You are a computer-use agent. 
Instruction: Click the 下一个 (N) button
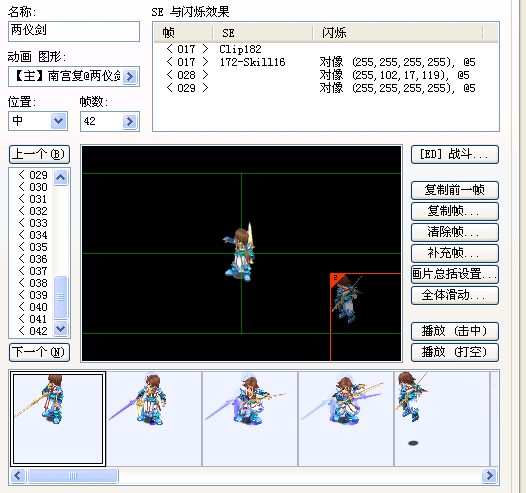[40, 352]
